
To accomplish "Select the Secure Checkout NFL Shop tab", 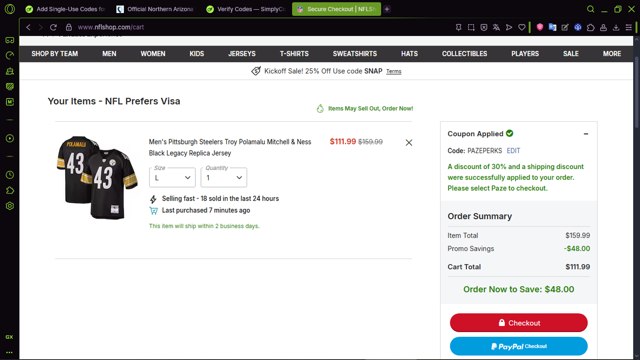I will (336, 9).
